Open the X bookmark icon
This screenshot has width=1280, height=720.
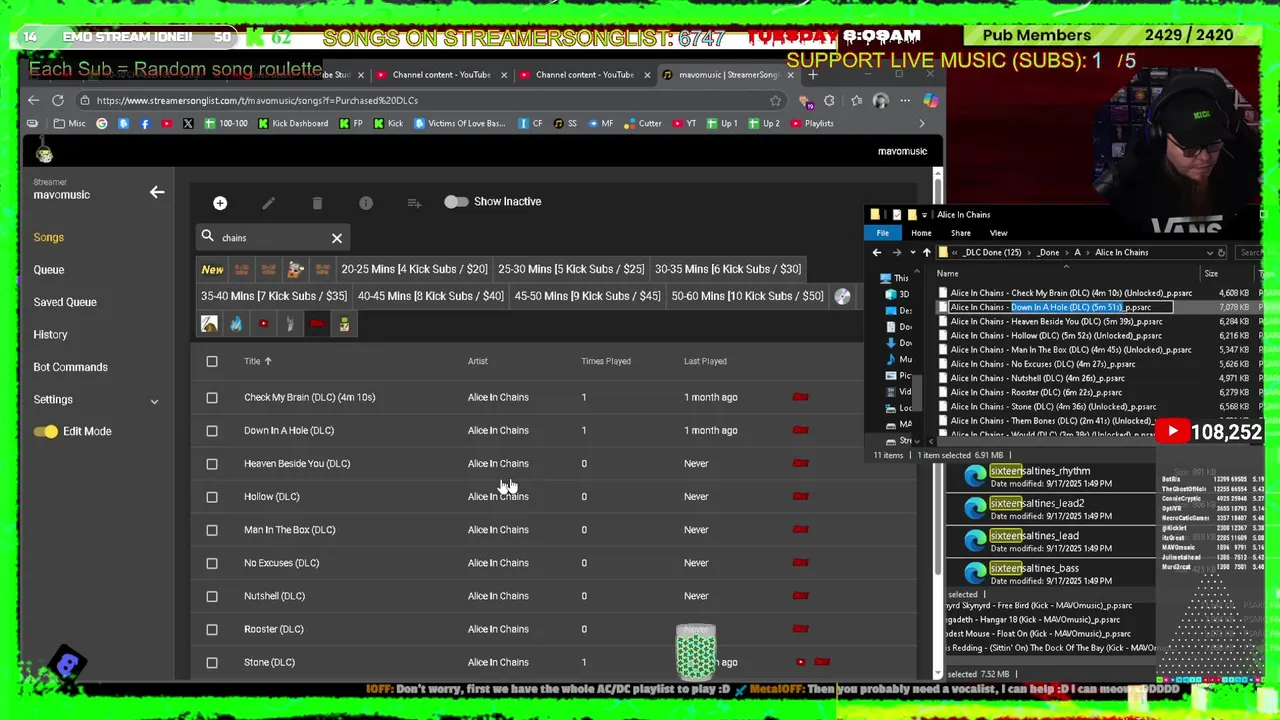pos(188,123)
